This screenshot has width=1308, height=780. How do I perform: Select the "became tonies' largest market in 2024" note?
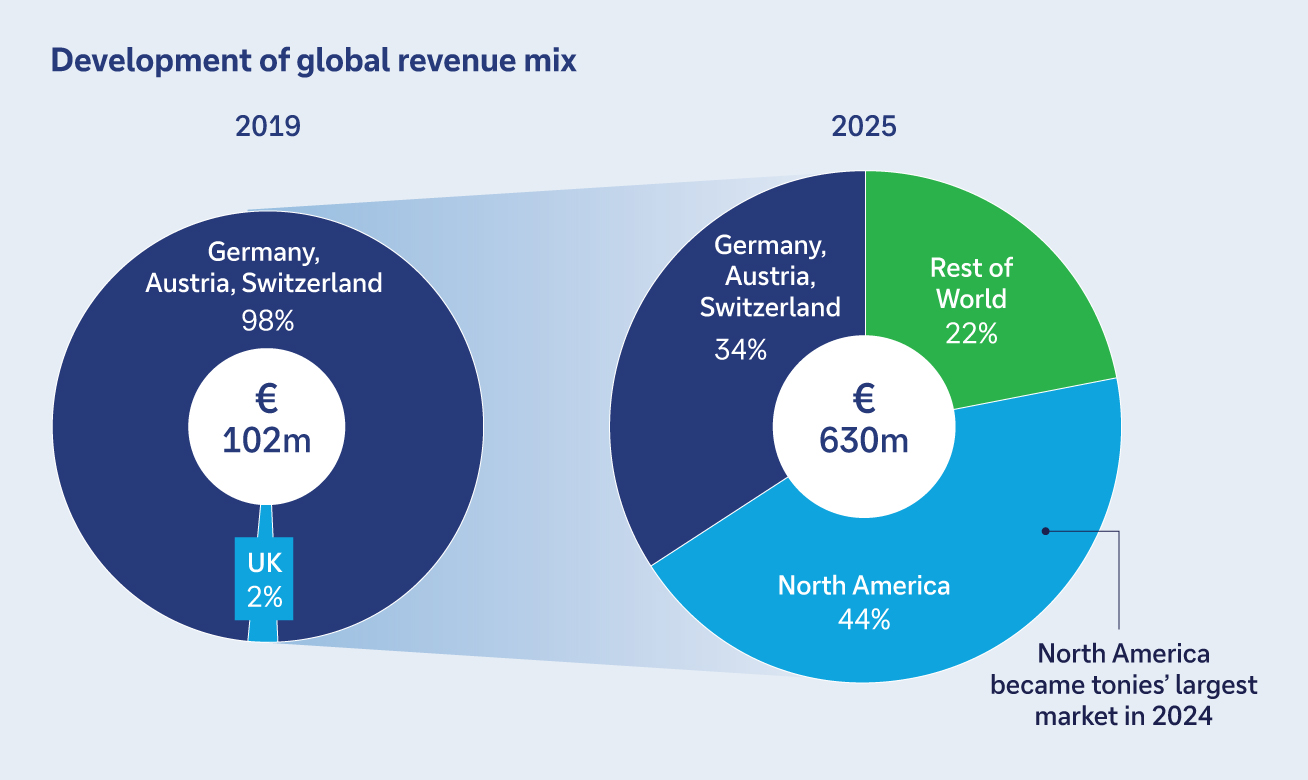[1124, 701]
